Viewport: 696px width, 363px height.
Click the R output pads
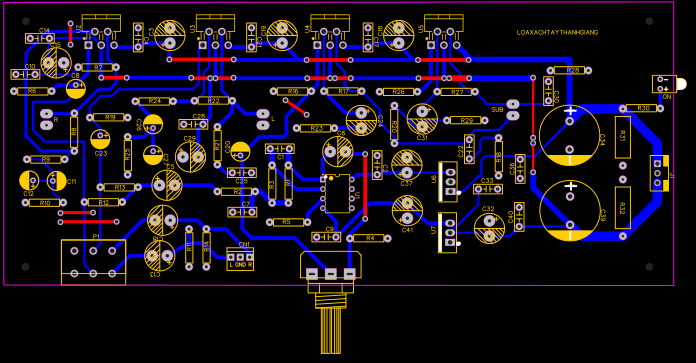[x=47, y=120]
